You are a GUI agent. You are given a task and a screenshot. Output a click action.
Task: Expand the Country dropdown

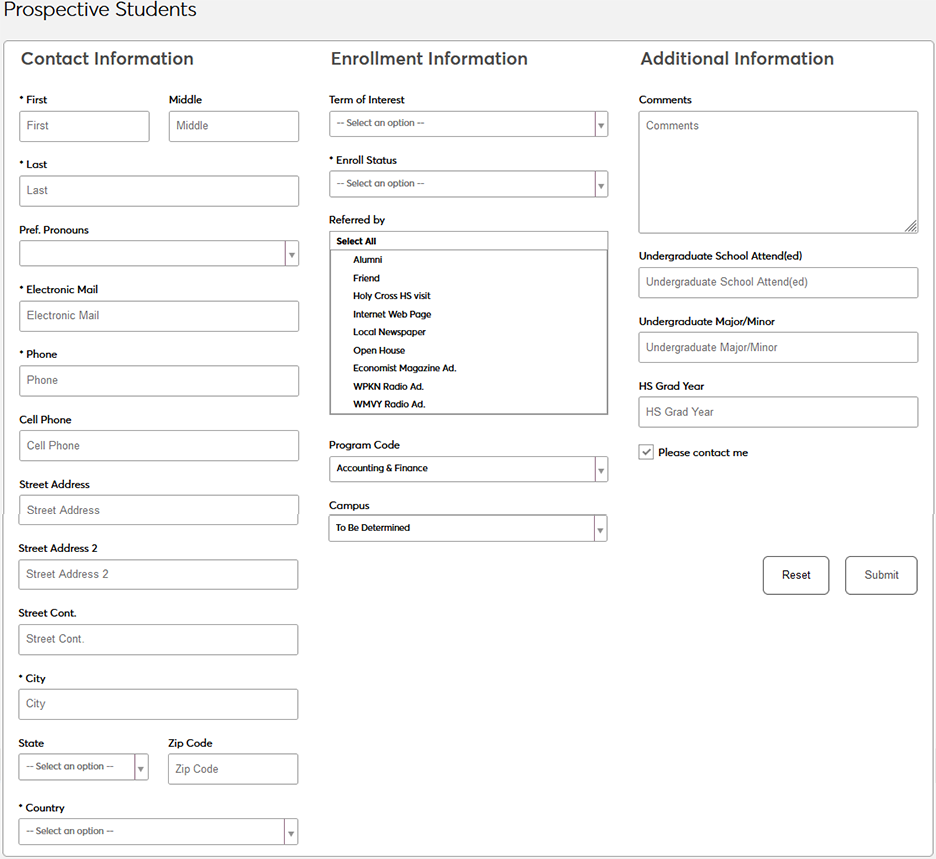(x=158, y=832)
